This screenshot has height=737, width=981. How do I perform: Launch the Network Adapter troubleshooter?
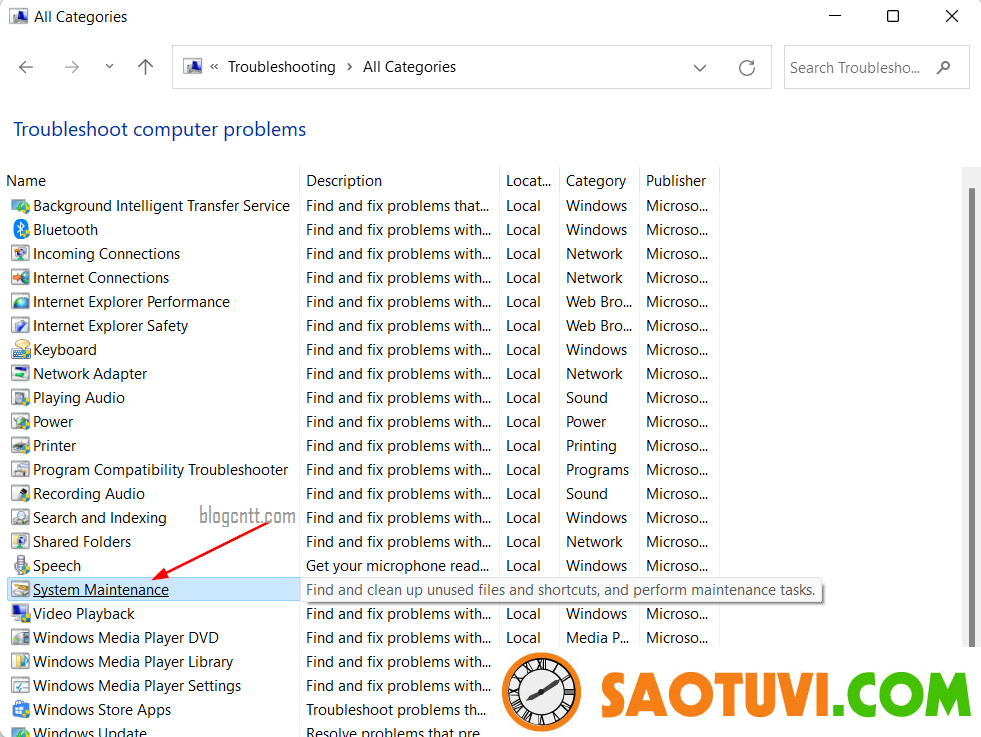[x=89, y=374]
